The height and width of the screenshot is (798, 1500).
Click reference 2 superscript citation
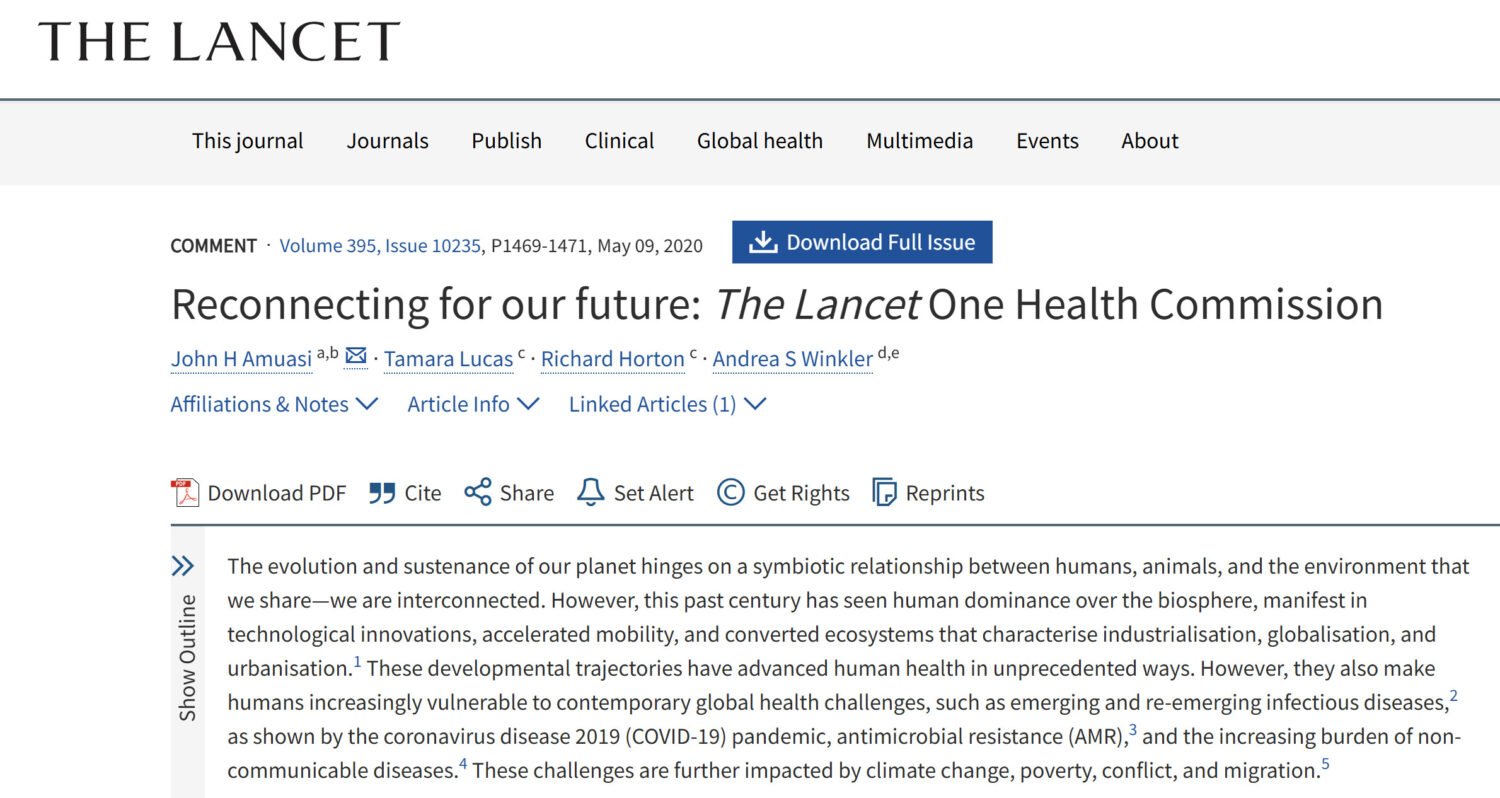[x=1453, y=696]
